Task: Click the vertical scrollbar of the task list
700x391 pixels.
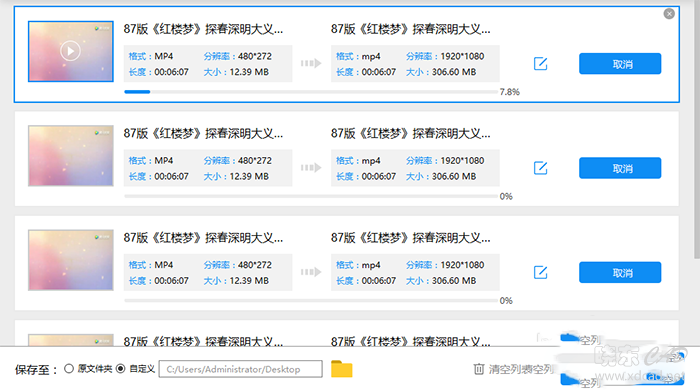Action: point(696,129)
